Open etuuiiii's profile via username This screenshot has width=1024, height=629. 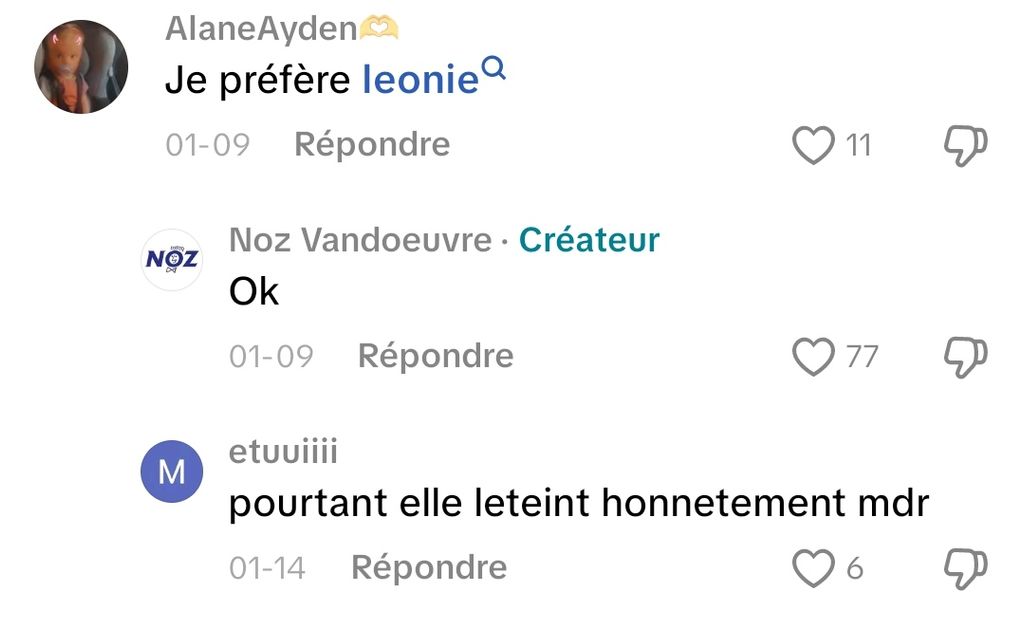point(283,452)
